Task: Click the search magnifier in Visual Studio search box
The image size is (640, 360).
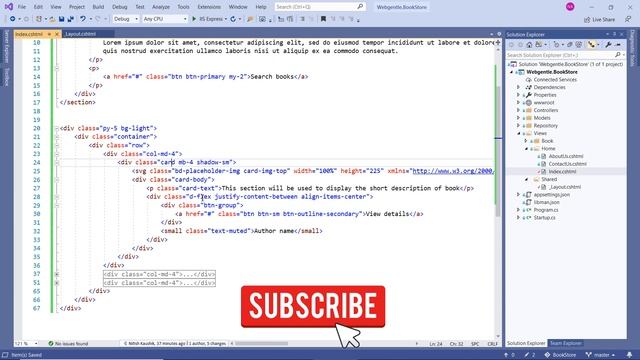Action: pos(360,7)
